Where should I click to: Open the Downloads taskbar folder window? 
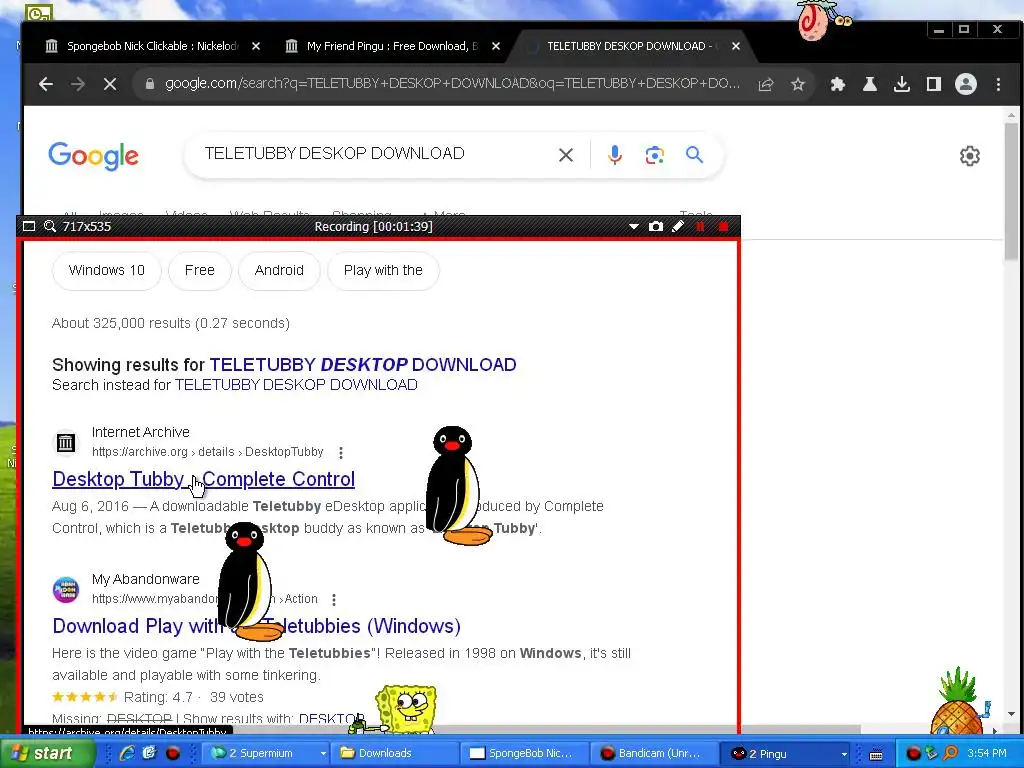(x=394, y=754)
